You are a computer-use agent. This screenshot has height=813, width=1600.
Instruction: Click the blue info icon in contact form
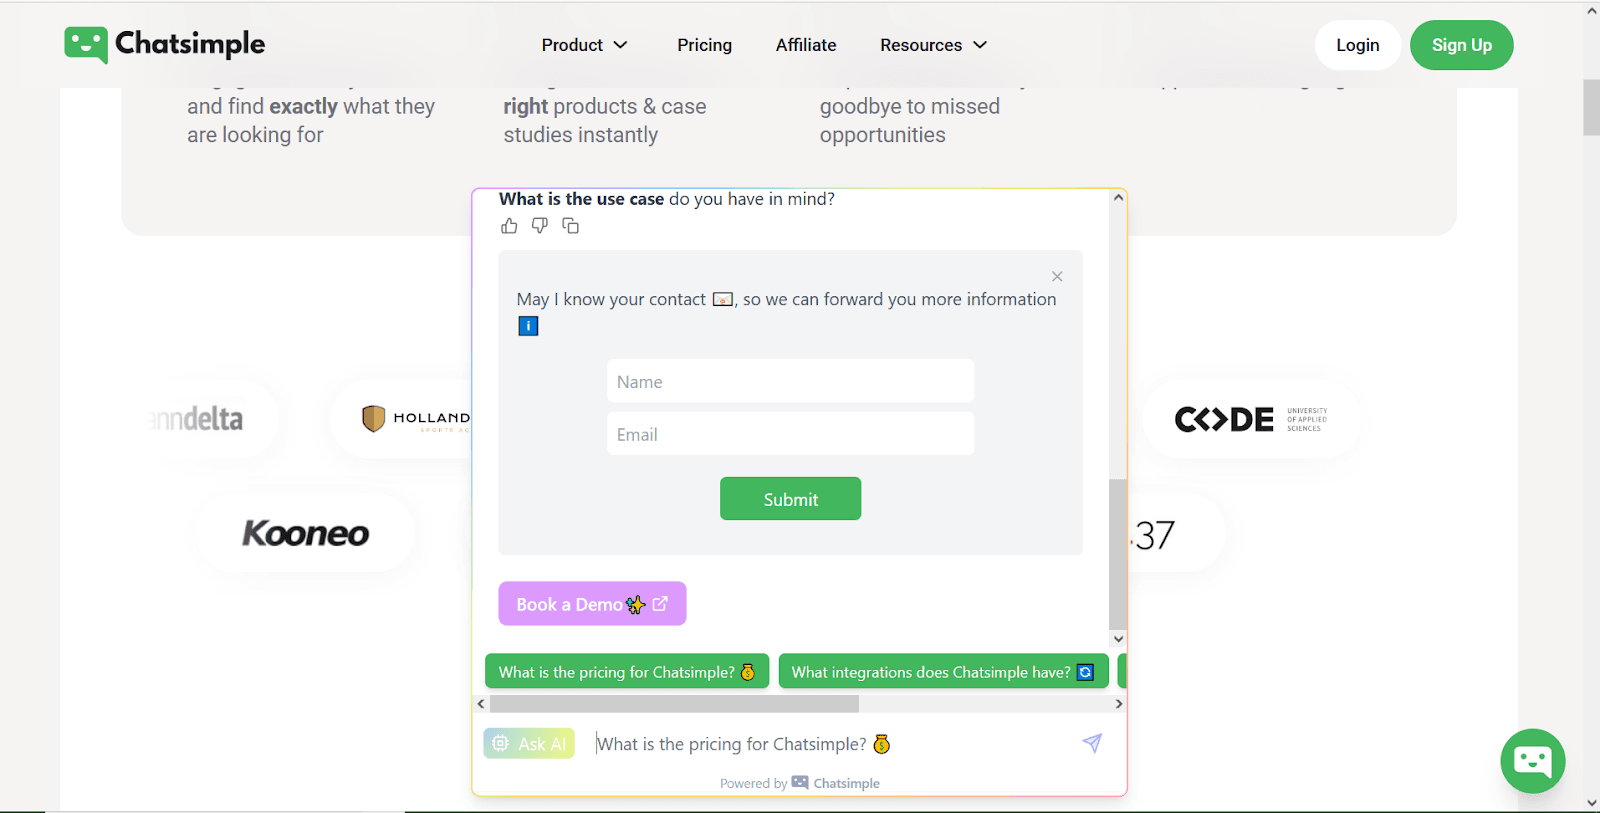pos(528,326)
